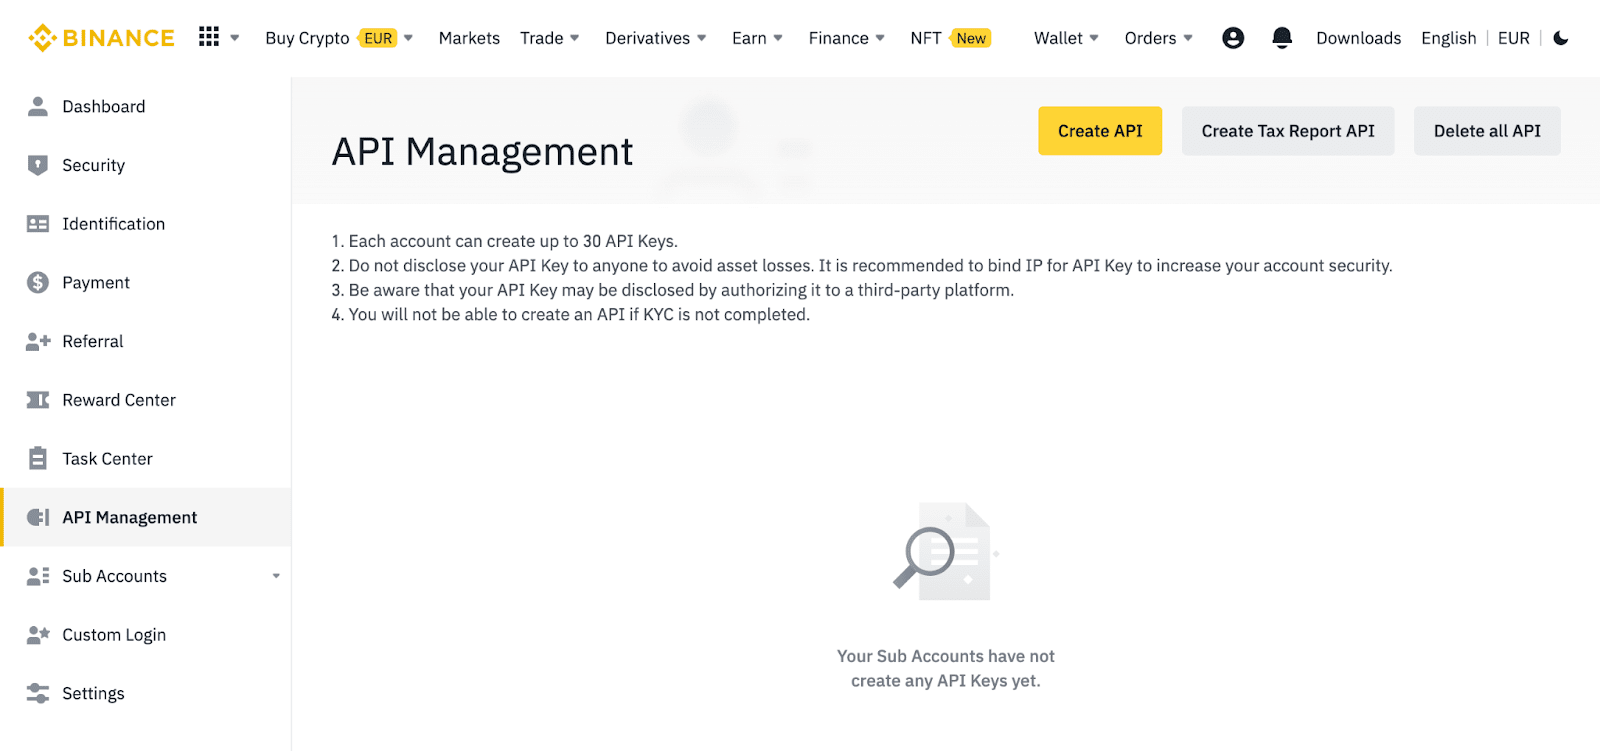1600x751 pixels.
Task: Open the Wallet menu label
Action: tap(1058, 38)
